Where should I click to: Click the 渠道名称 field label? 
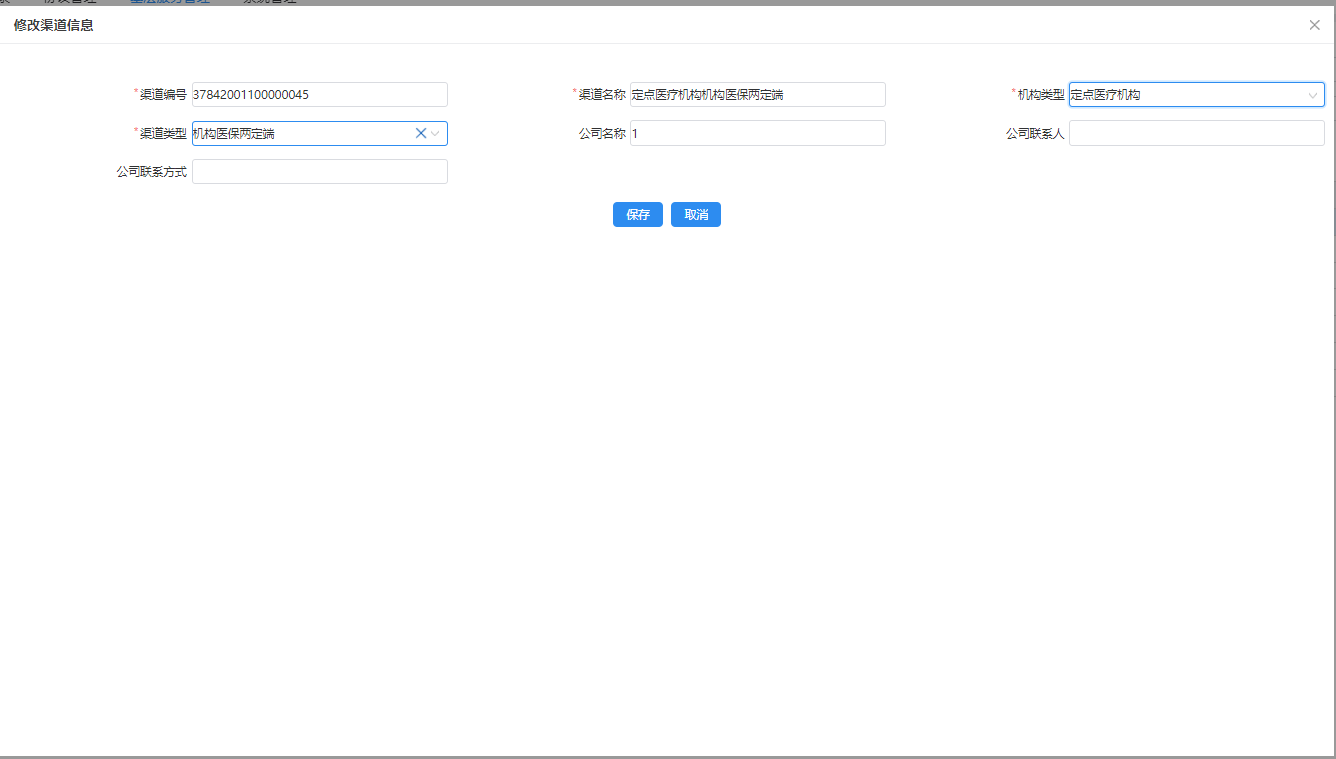click(x=602, y=95)
